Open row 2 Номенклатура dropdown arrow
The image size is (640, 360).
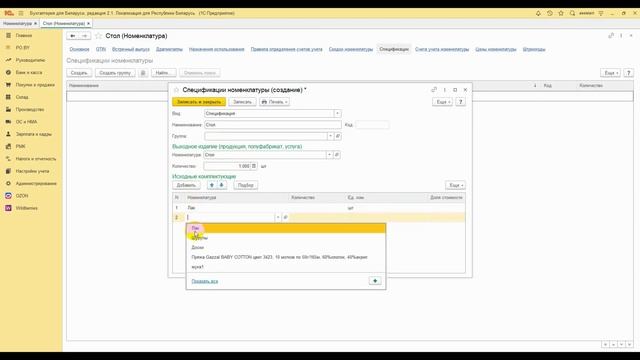pyautogui.click(x=278, y=218)
